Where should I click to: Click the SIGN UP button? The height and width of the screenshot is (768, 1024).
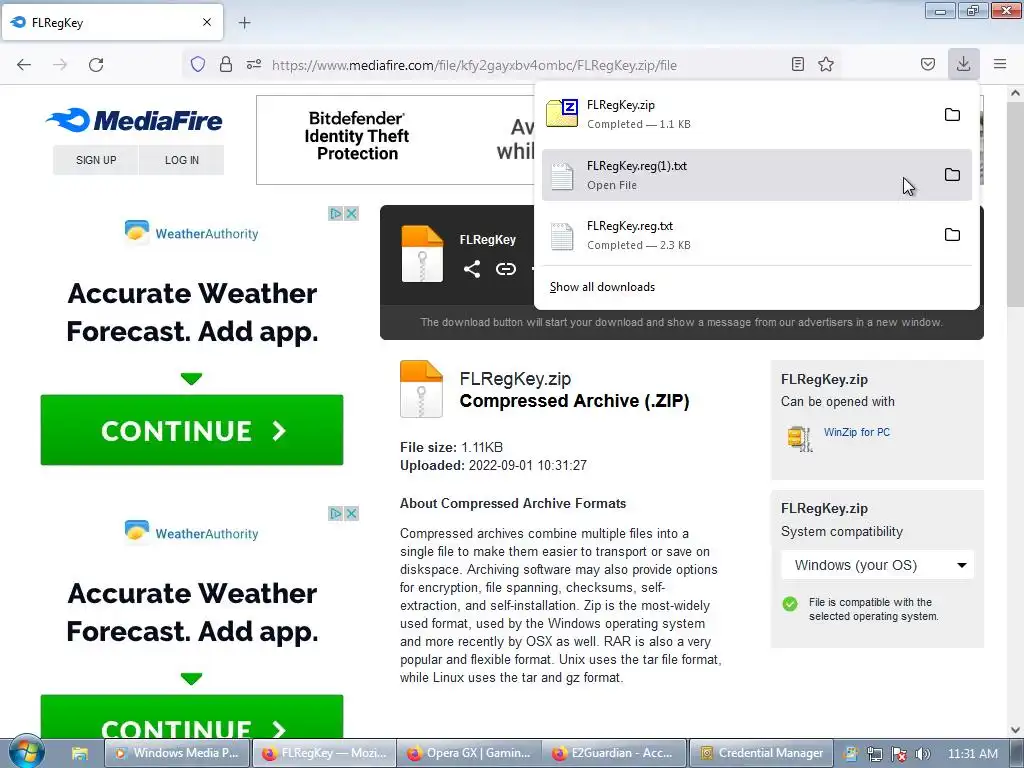point(96,160)
